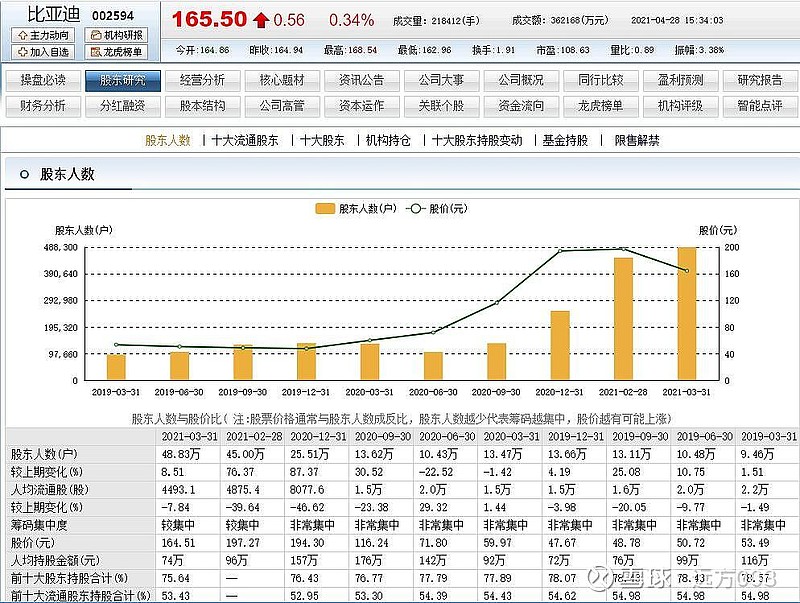The height and width of the screenshot is (603, 800).
Task: Click the 股东人数(户) row label
Action: [x=44, y=454]
